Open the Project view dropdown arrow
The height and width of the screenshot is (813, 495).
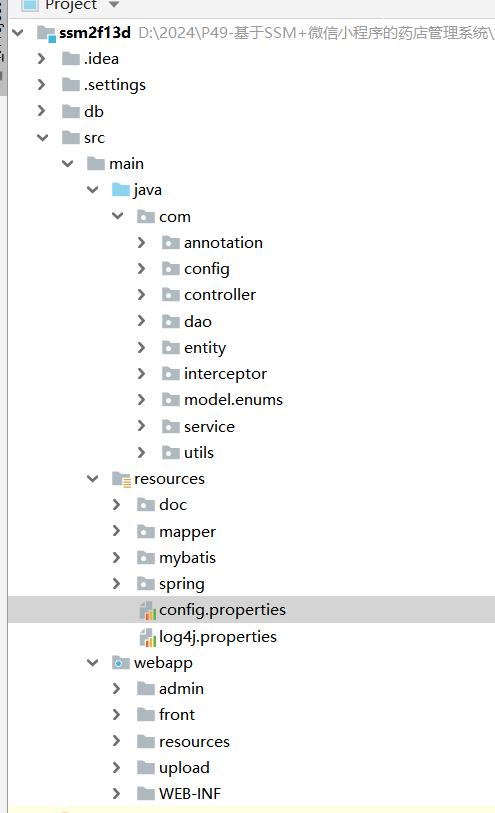[x=114, y=5]
